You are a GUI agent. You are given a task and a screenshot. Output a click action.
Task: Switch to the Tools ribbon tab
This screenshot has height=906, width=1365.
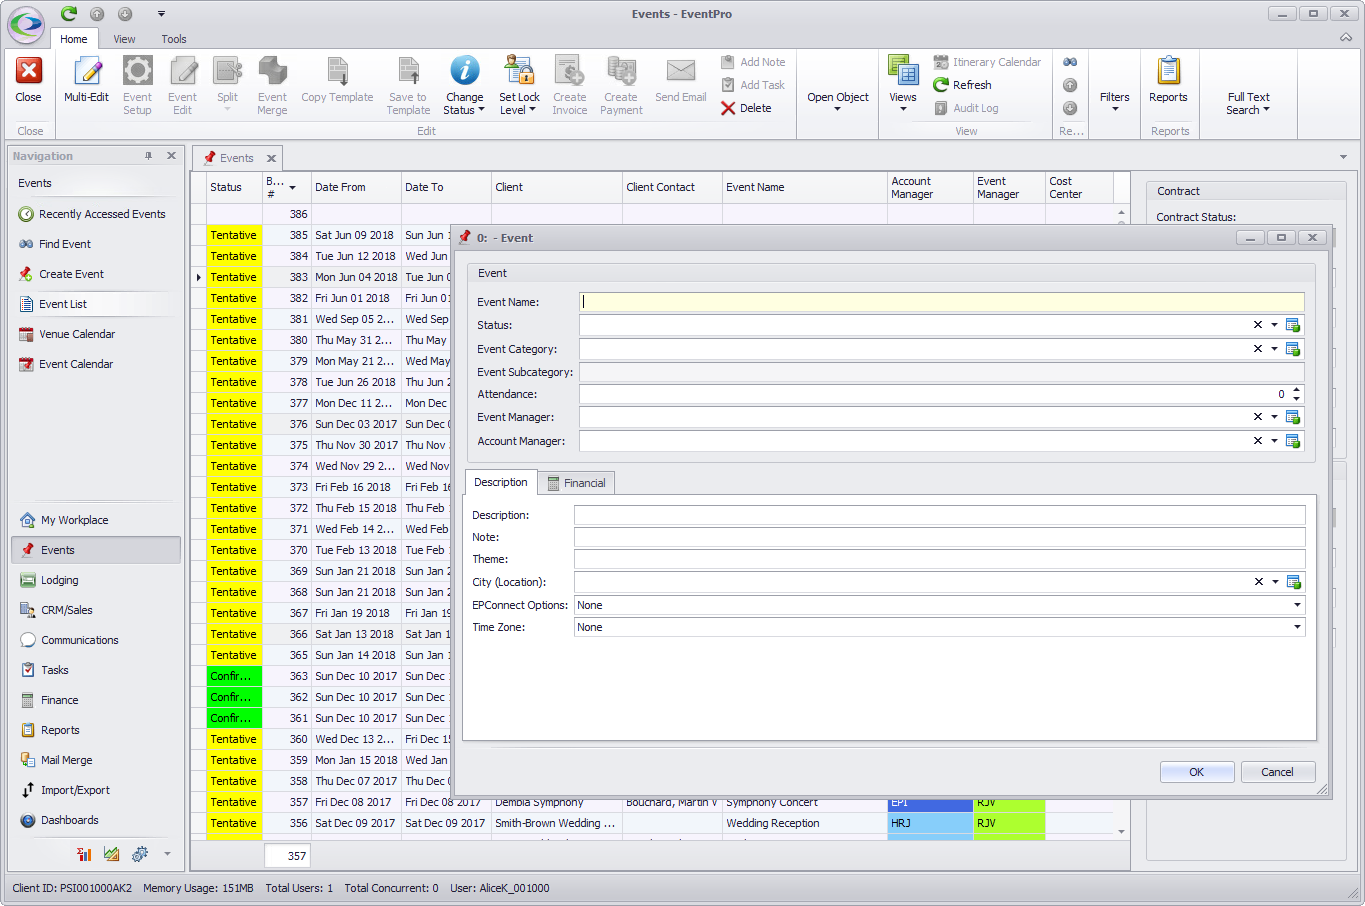(174, 39)
